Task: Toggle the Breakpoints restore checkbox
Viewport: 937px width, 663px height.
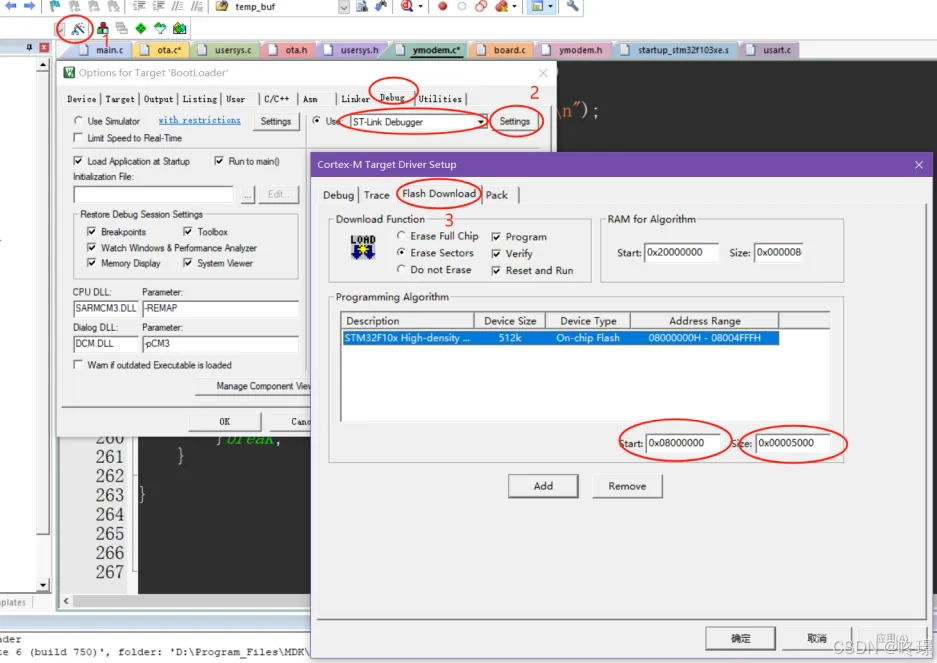Action: tap(91, 231)
